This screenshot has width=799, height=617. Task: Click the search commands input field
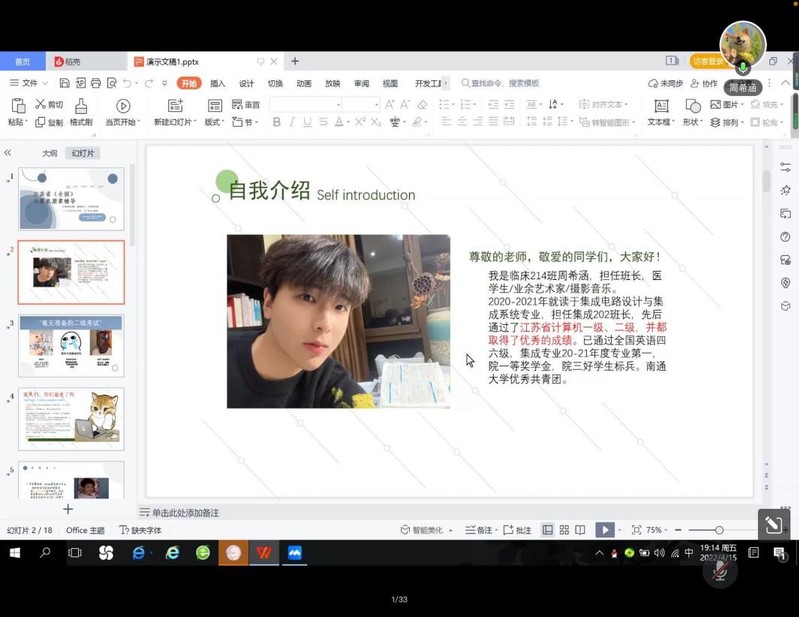(504, 83)
